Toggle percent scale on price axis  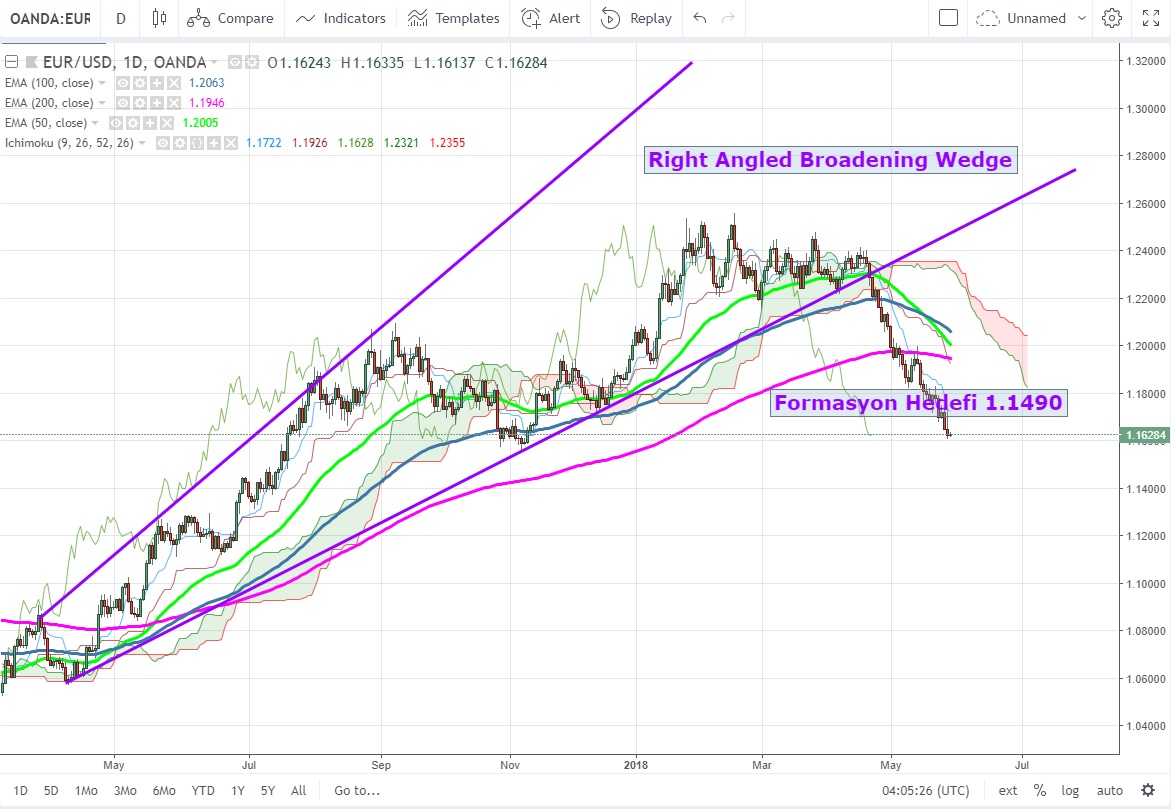[x=1040, y=790]
